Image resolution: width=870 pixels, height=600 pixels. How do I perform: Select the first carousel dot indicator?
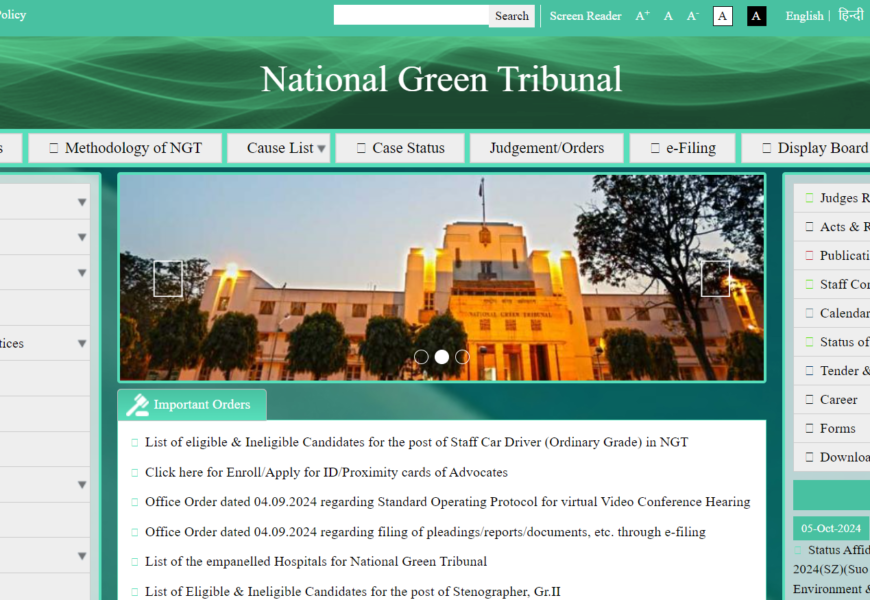click(421, 357)
